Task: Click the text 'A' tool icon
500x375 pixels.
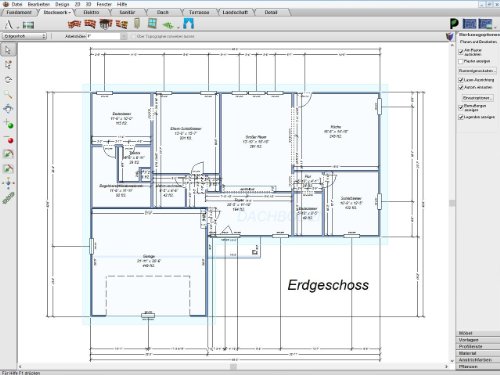Action: coord(9,24)
